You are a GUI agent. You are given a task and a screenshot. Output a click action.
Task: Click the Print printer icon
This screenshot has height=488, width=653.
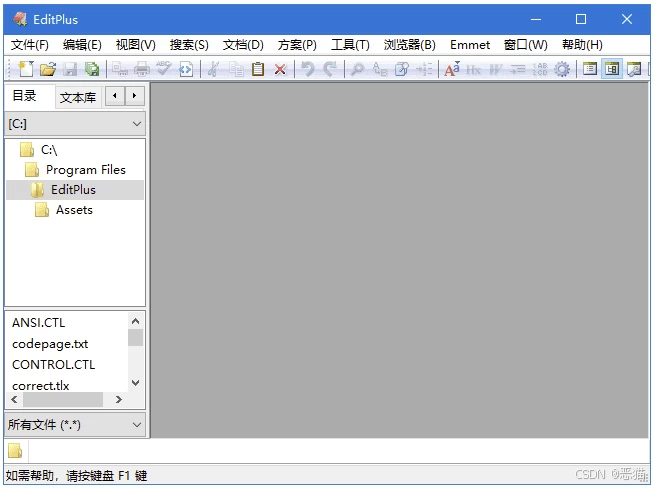pos(142,69)
